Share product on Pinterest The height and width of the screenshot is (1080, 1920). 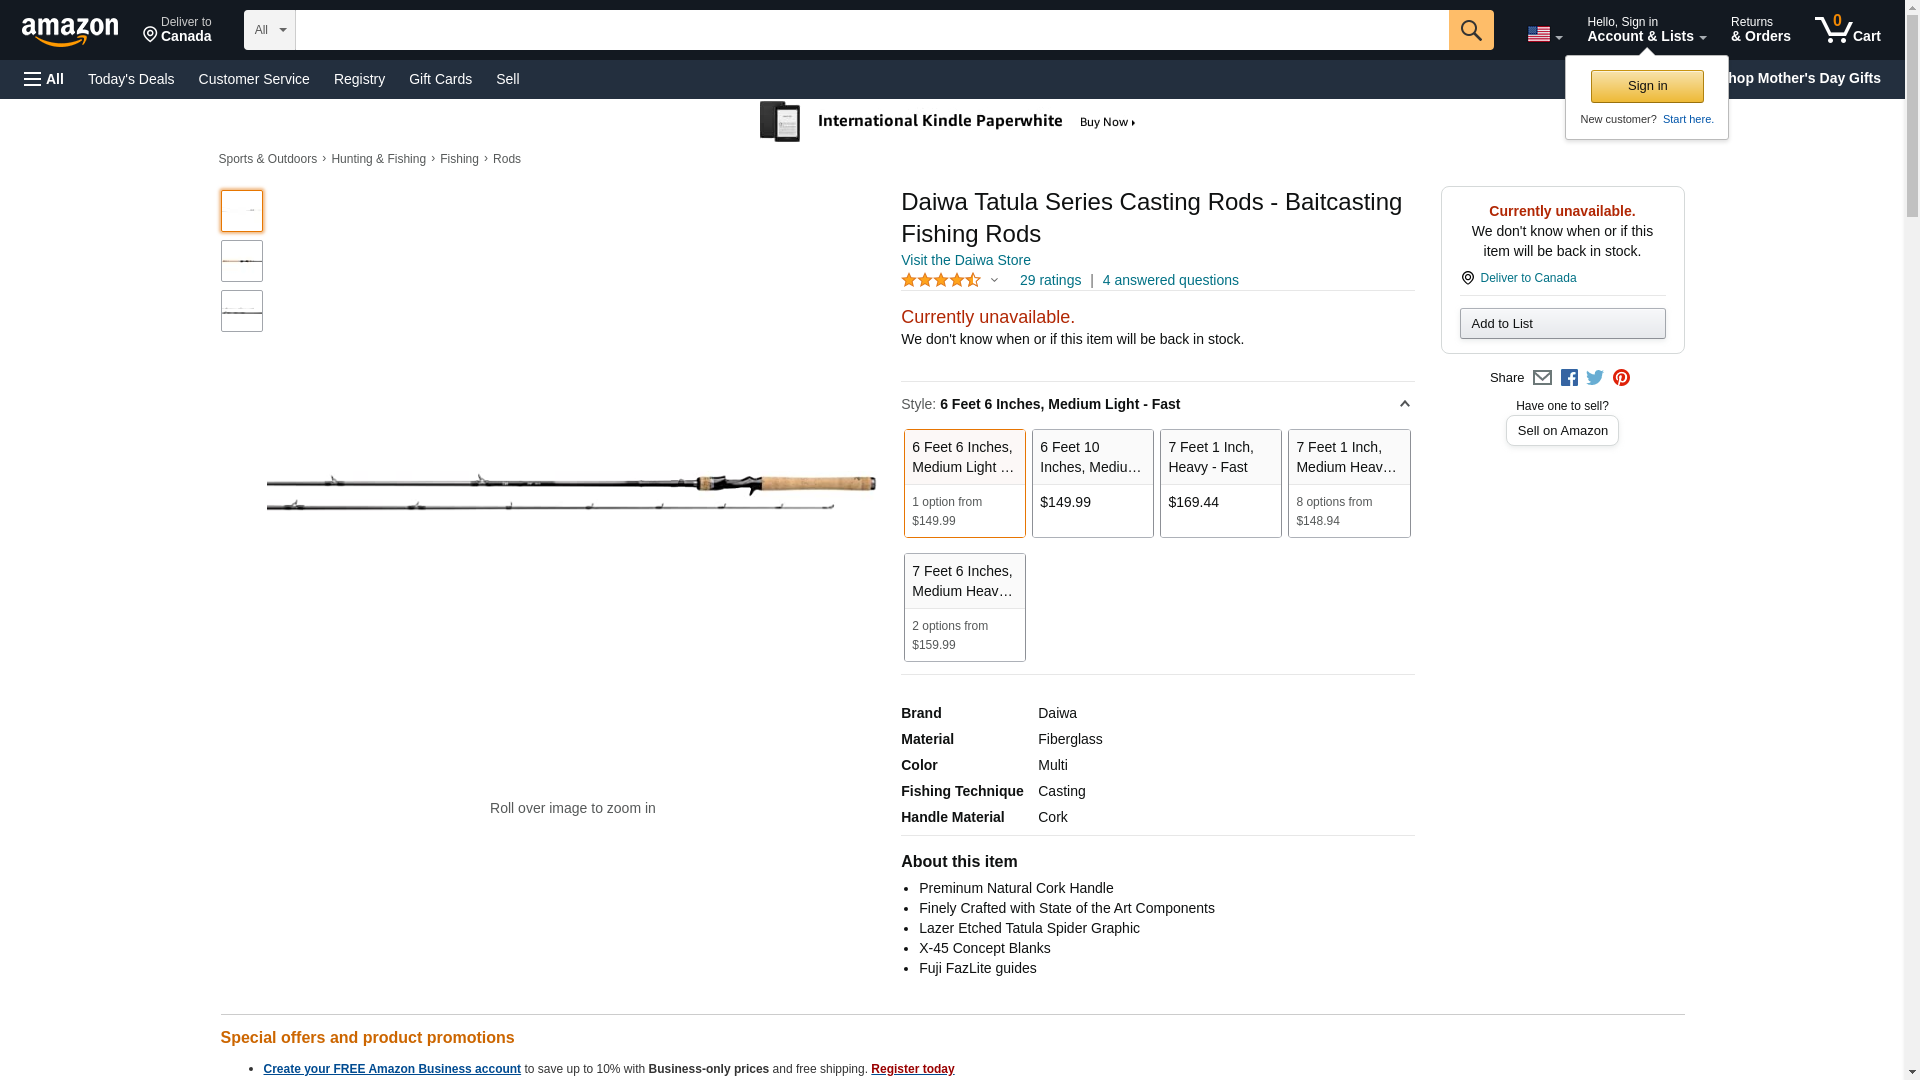coord(1621,378)
